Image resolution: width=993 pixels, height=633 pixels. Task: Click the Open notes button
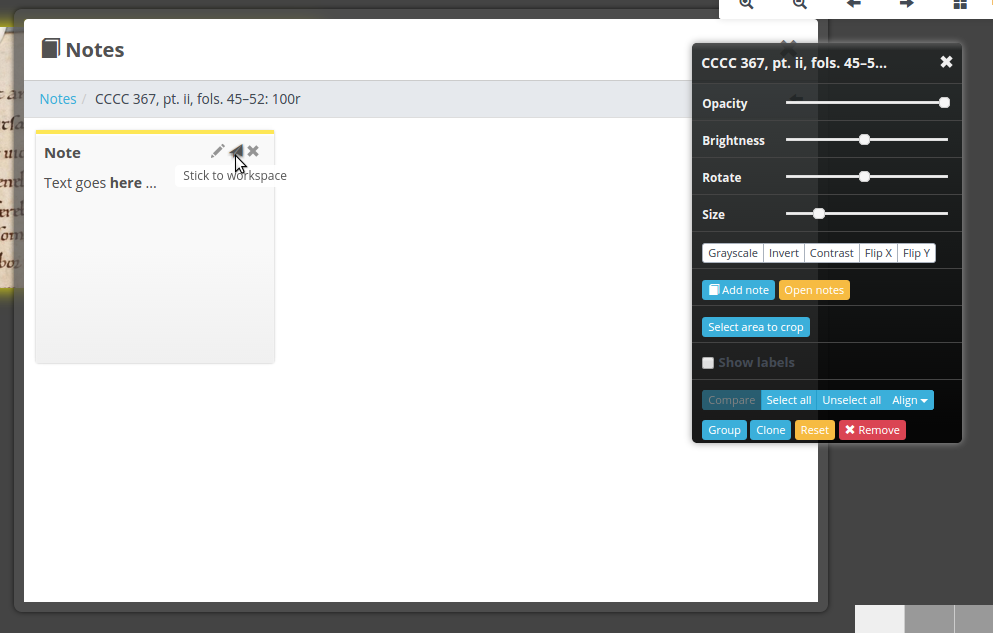(814, 290)
